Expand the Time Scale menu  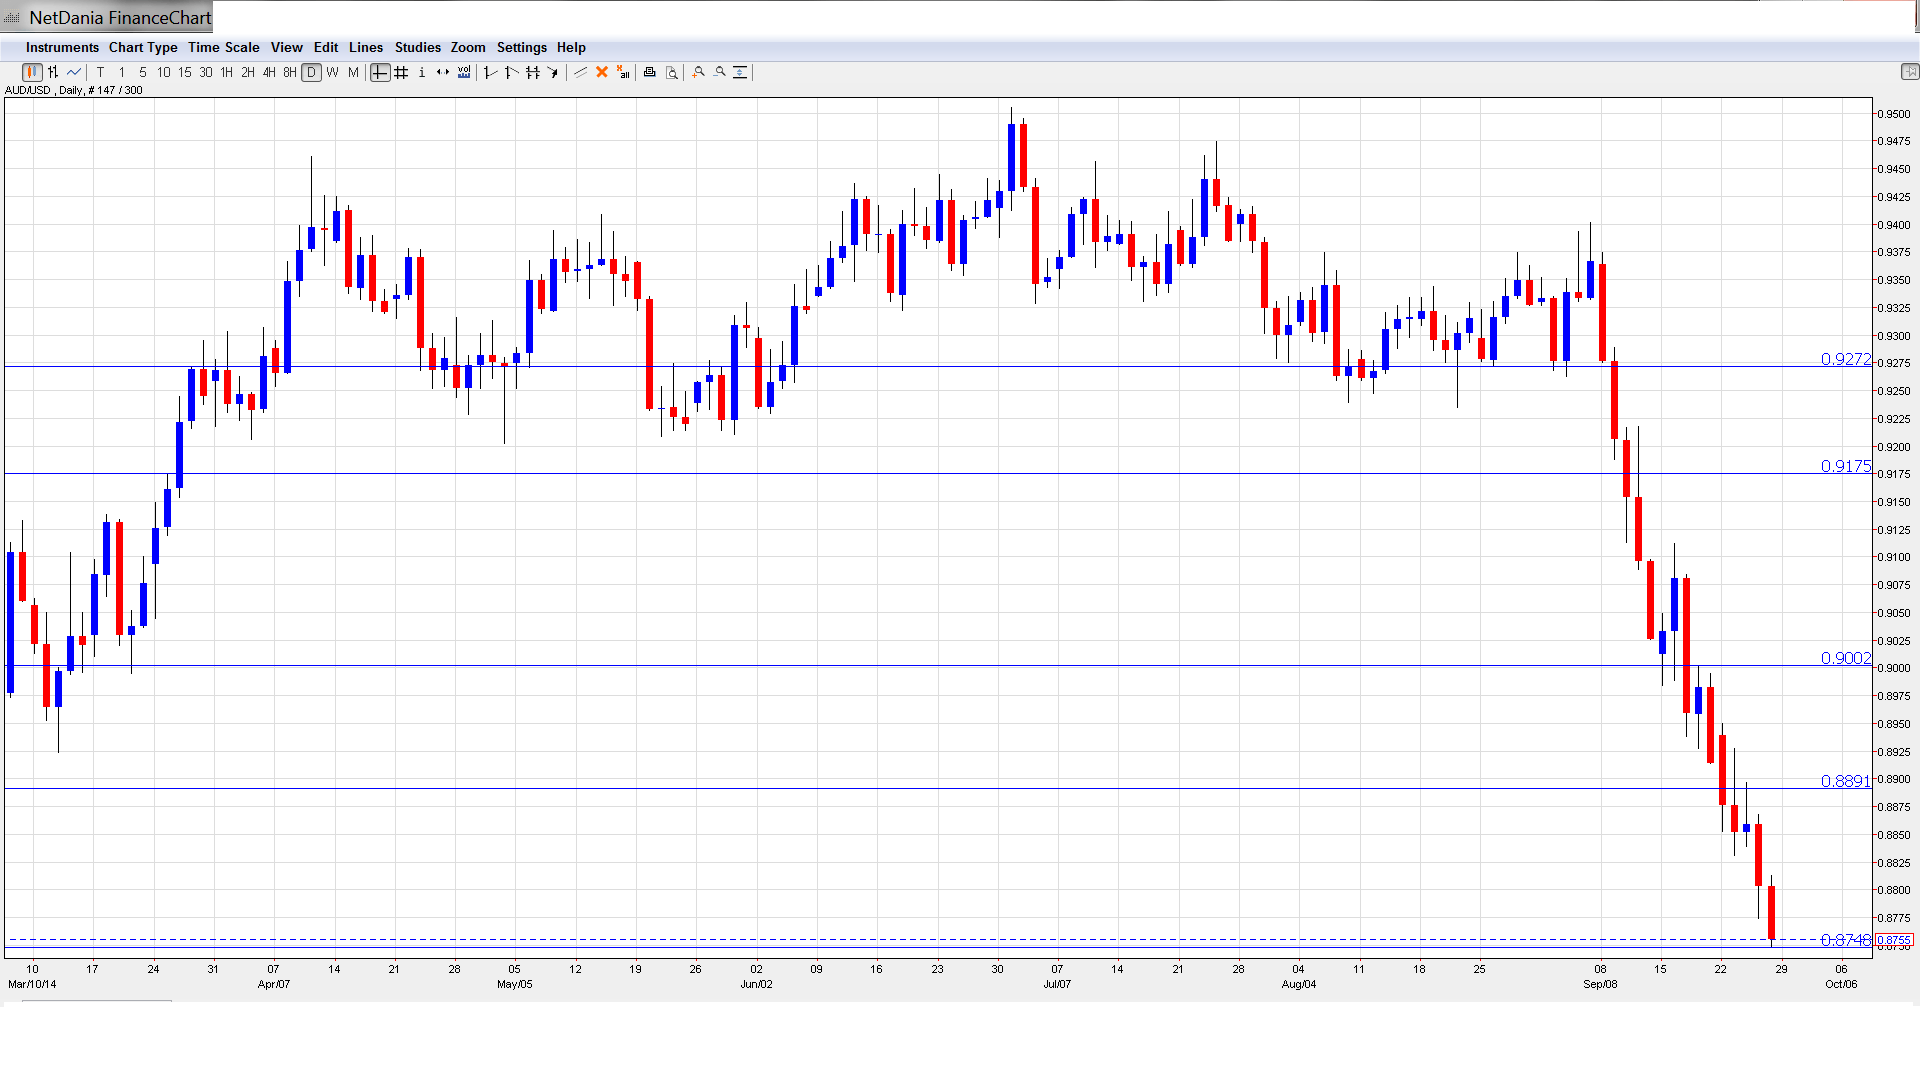(x=223, y=47)
